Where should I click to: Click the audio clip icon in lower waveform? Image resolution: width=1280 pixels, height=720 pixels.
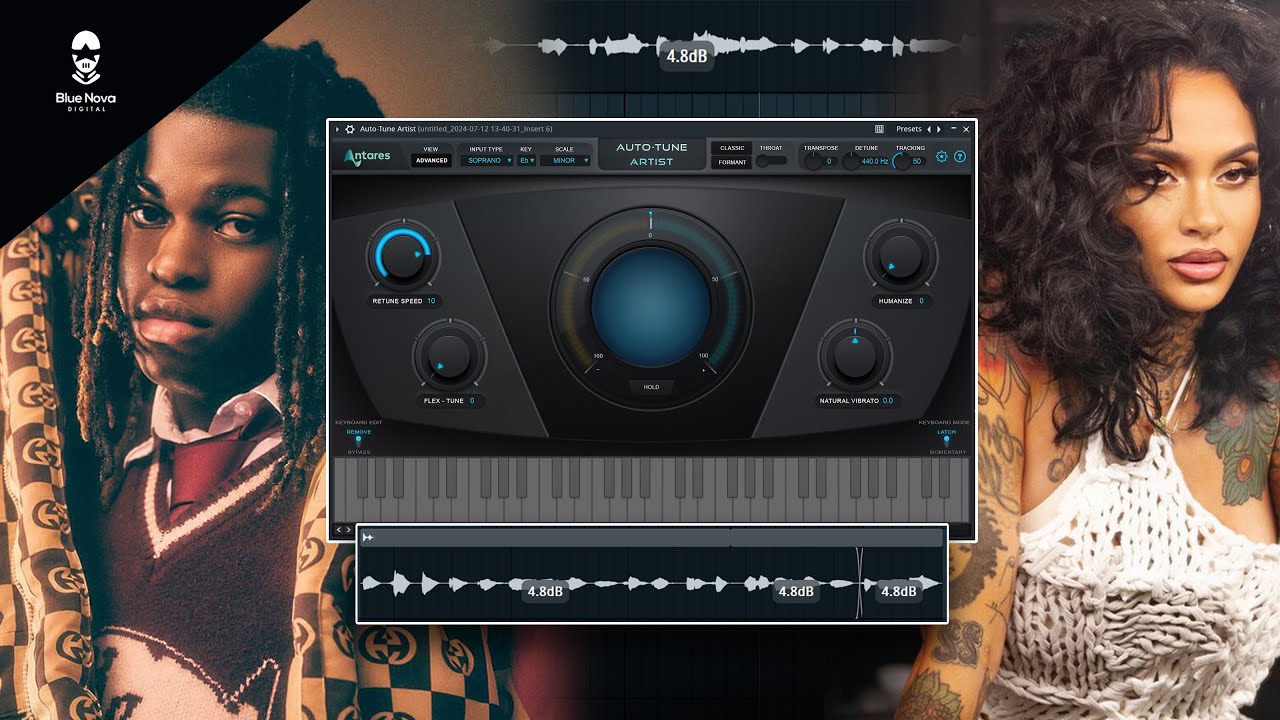tap(368, 538)
